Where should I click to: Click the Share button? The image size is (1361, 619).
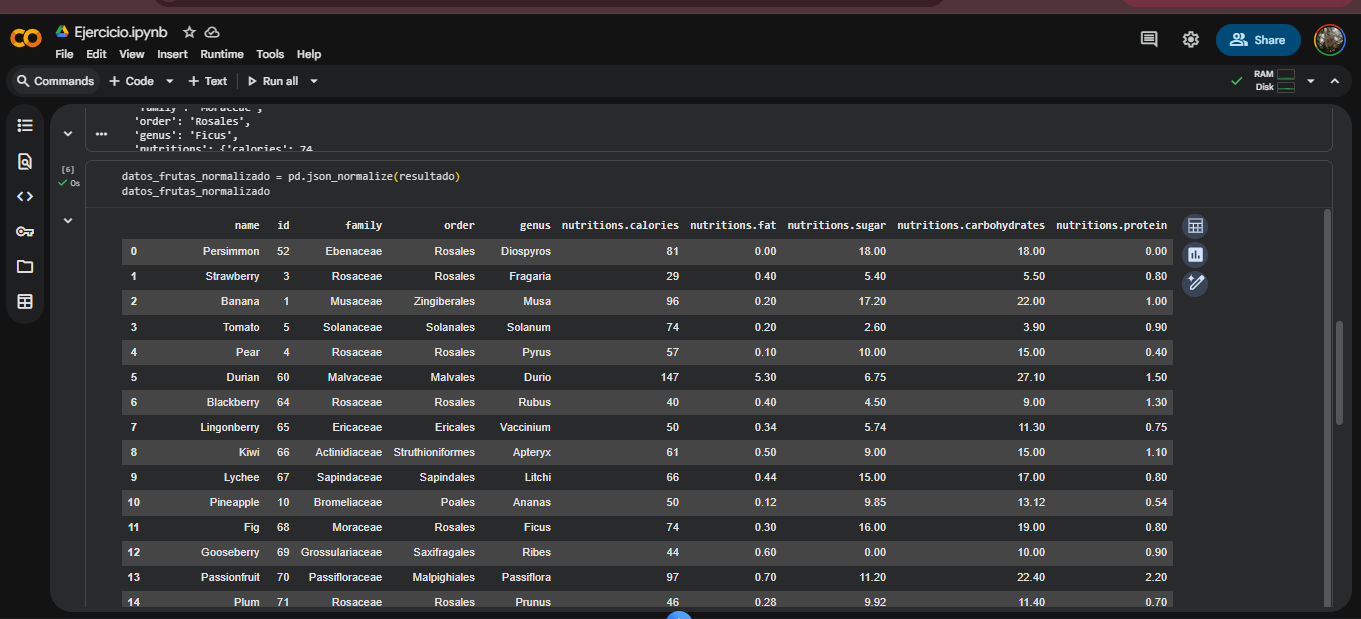pyautogui.click(x=1258, y=39)
